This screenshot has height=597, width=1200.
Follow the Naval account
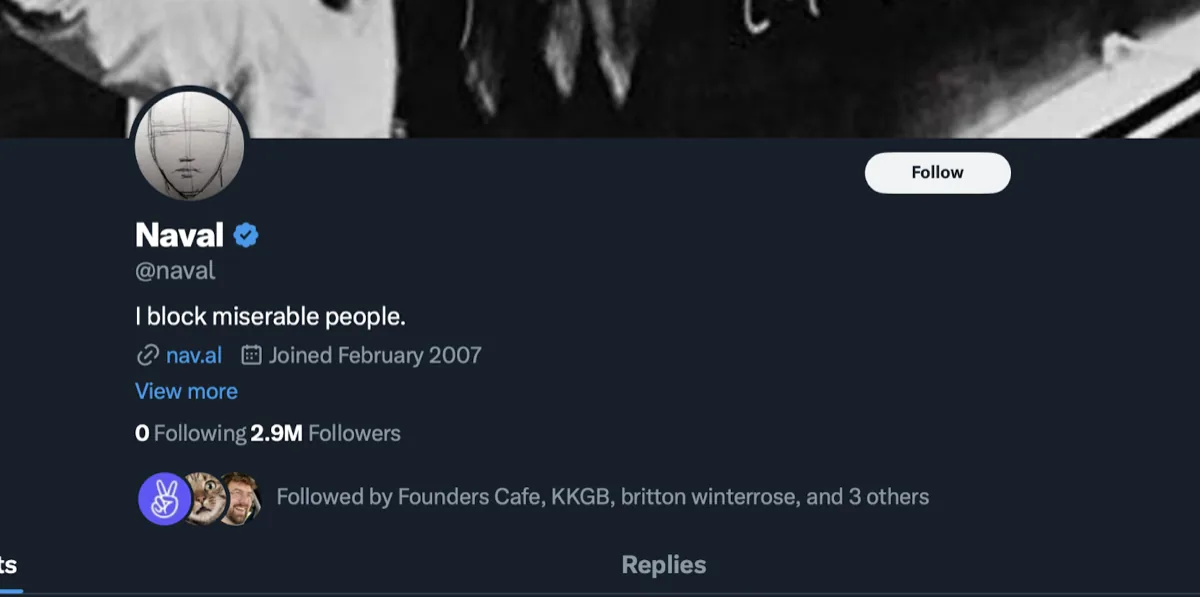click(937, 173)
